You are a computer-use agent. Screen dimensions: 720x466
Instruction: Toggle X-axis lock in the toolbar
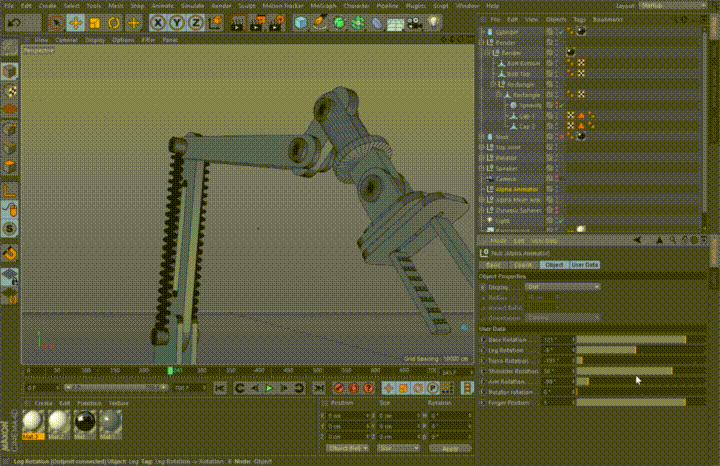point(158,22)
